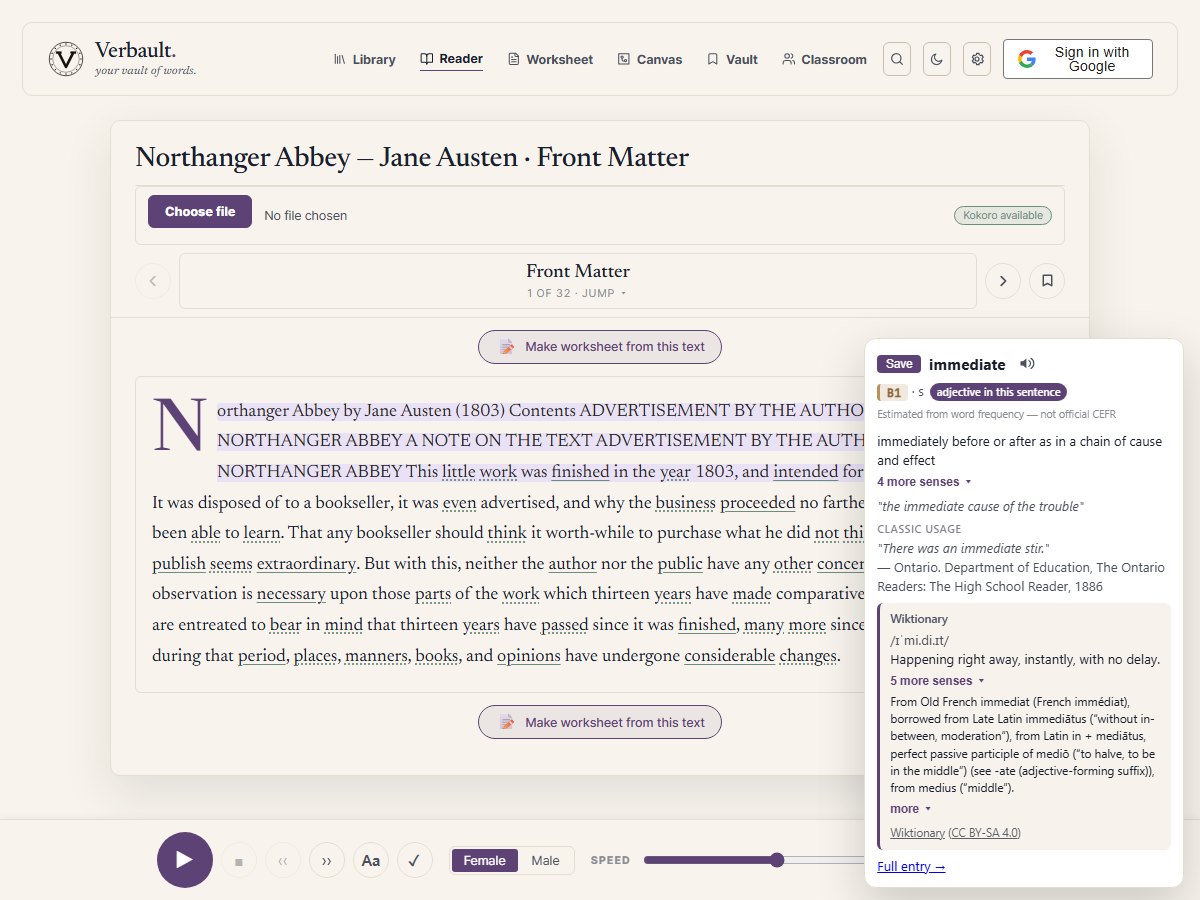
Task: Open the Wiktionary source link
Action: tap(917, 833)
